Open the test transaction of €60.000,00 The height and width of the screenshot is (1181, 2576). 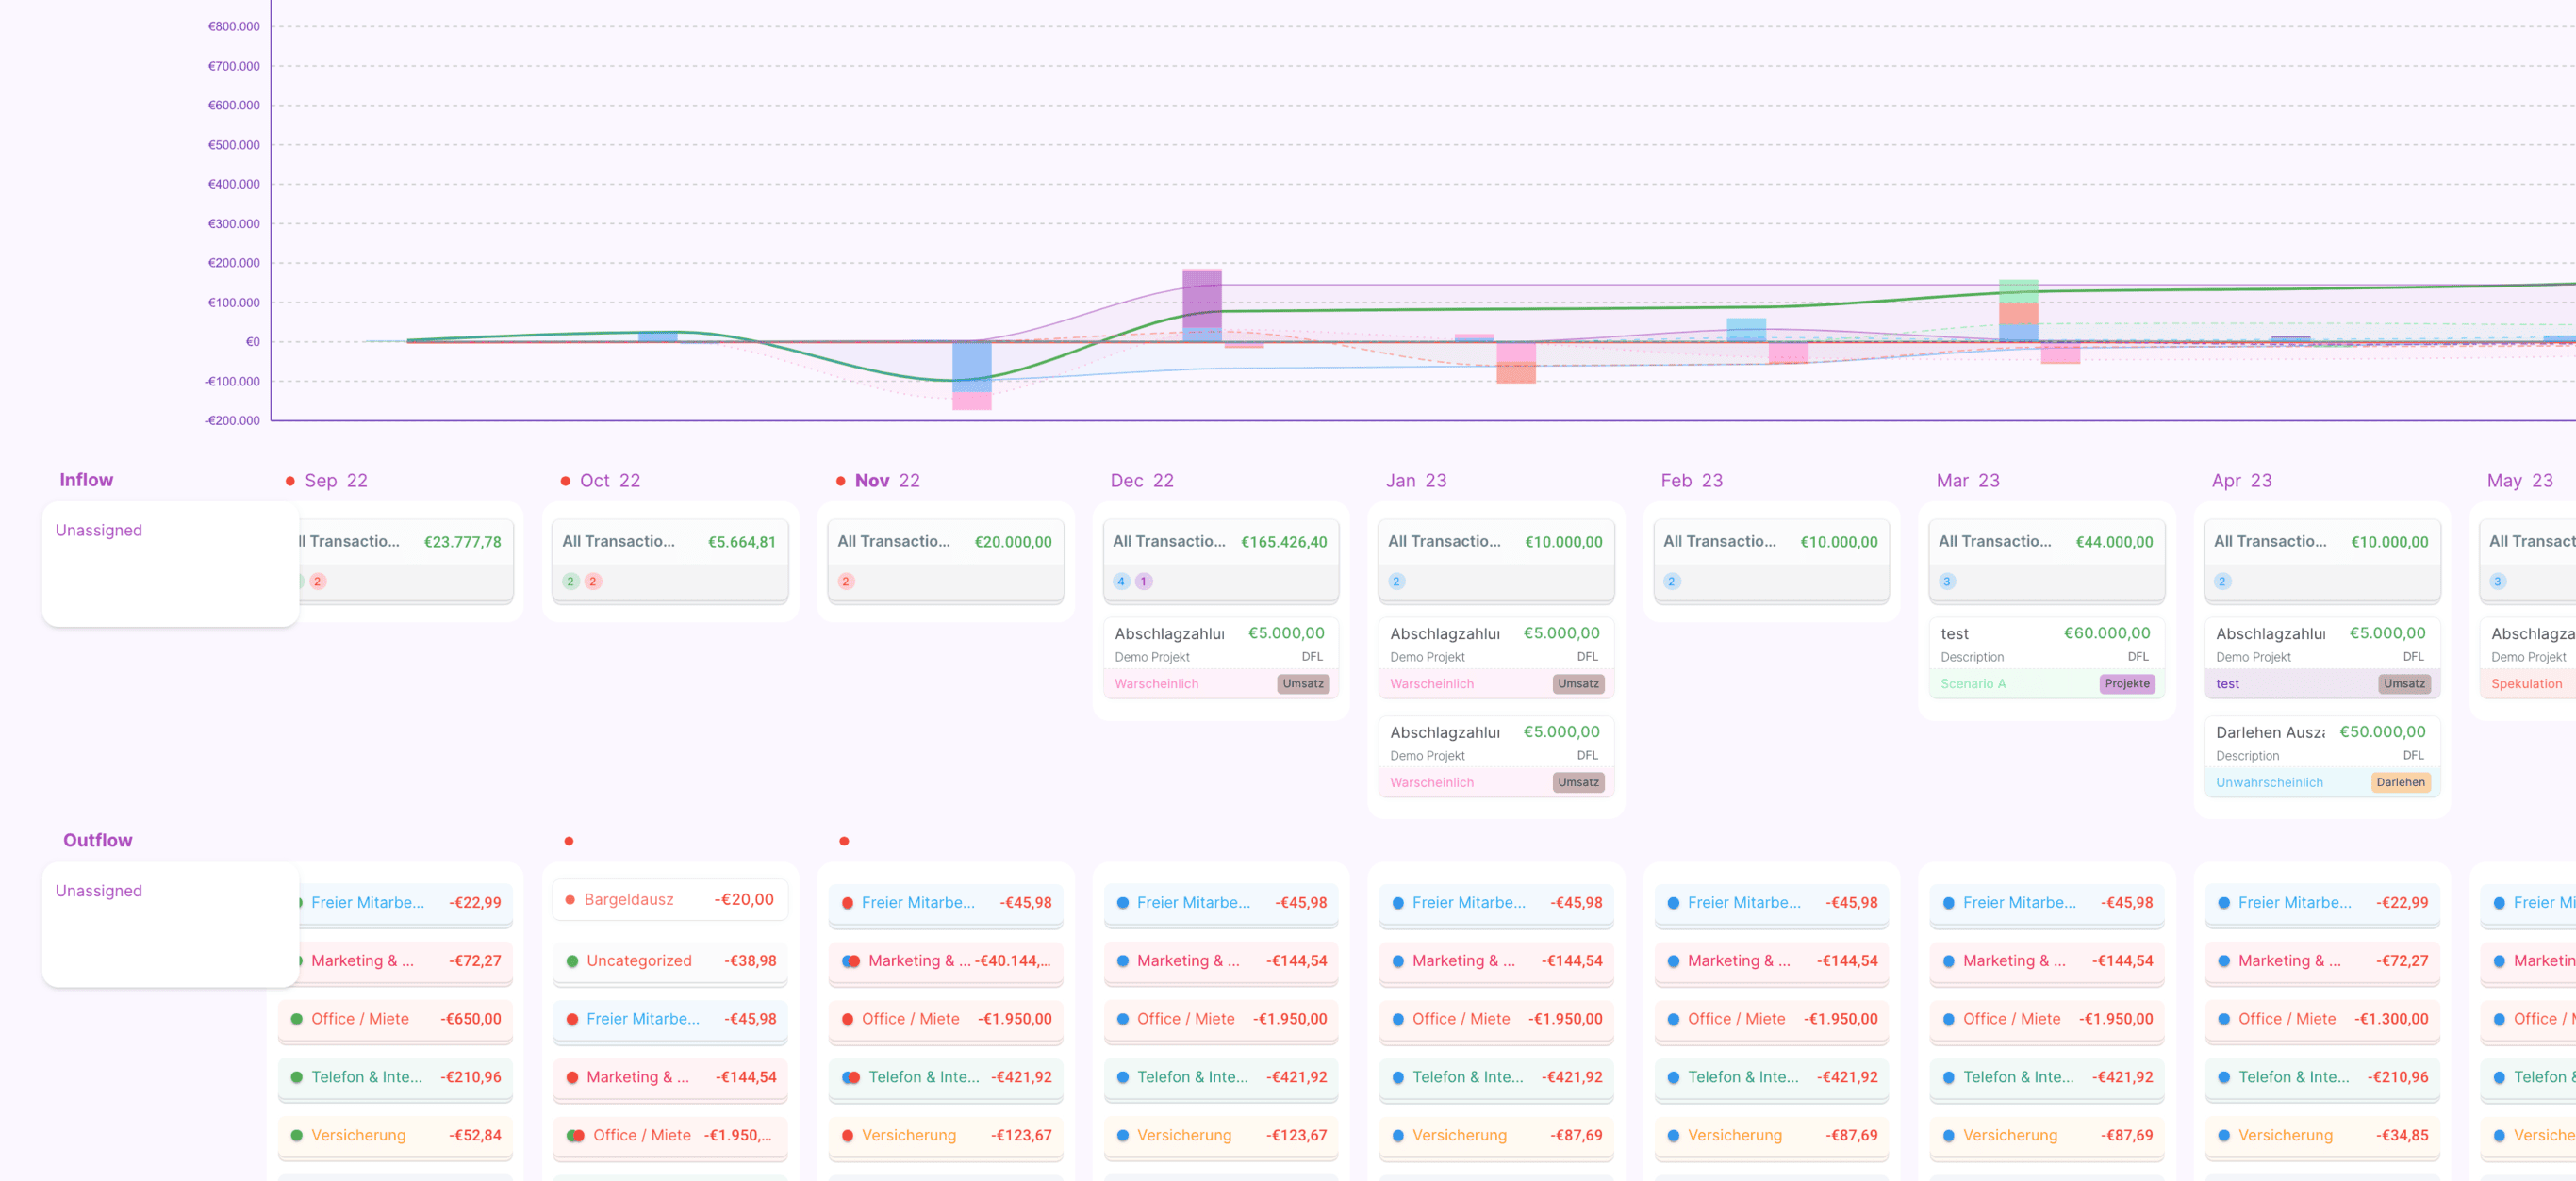(x=2045, y=643)
